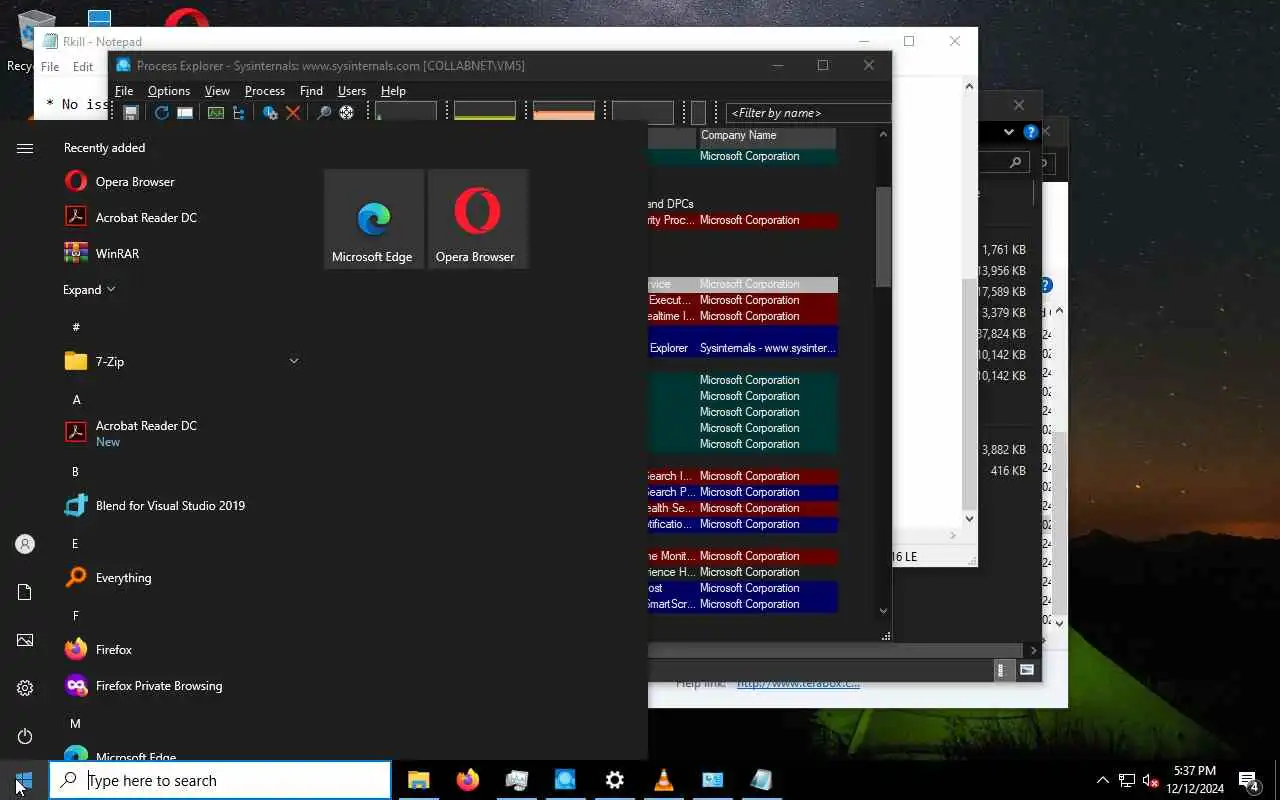Click the taskbar search box
Image resolution: width=1280 pixels, height=800 pixels.
pos(220,780)
